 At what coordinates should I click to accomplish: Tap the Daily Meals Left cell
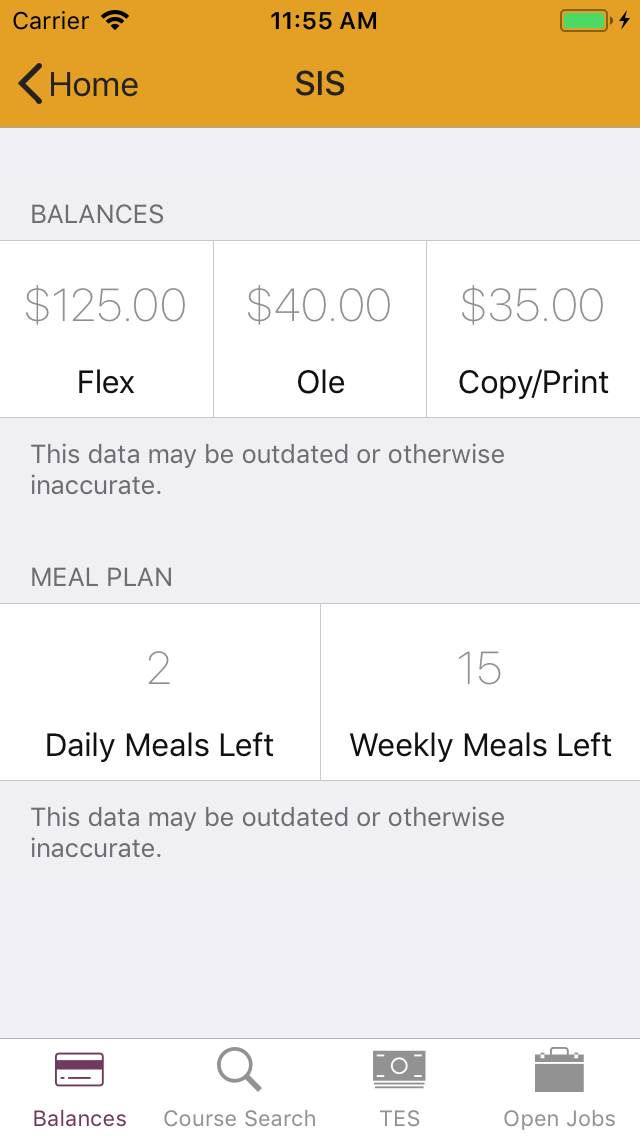point(160,692)
